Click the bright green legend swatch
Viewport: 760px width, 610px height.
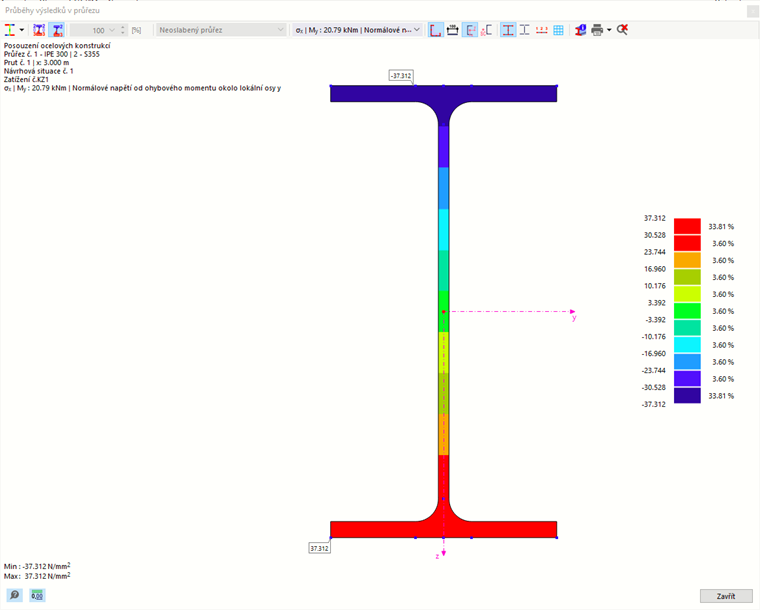687,311
